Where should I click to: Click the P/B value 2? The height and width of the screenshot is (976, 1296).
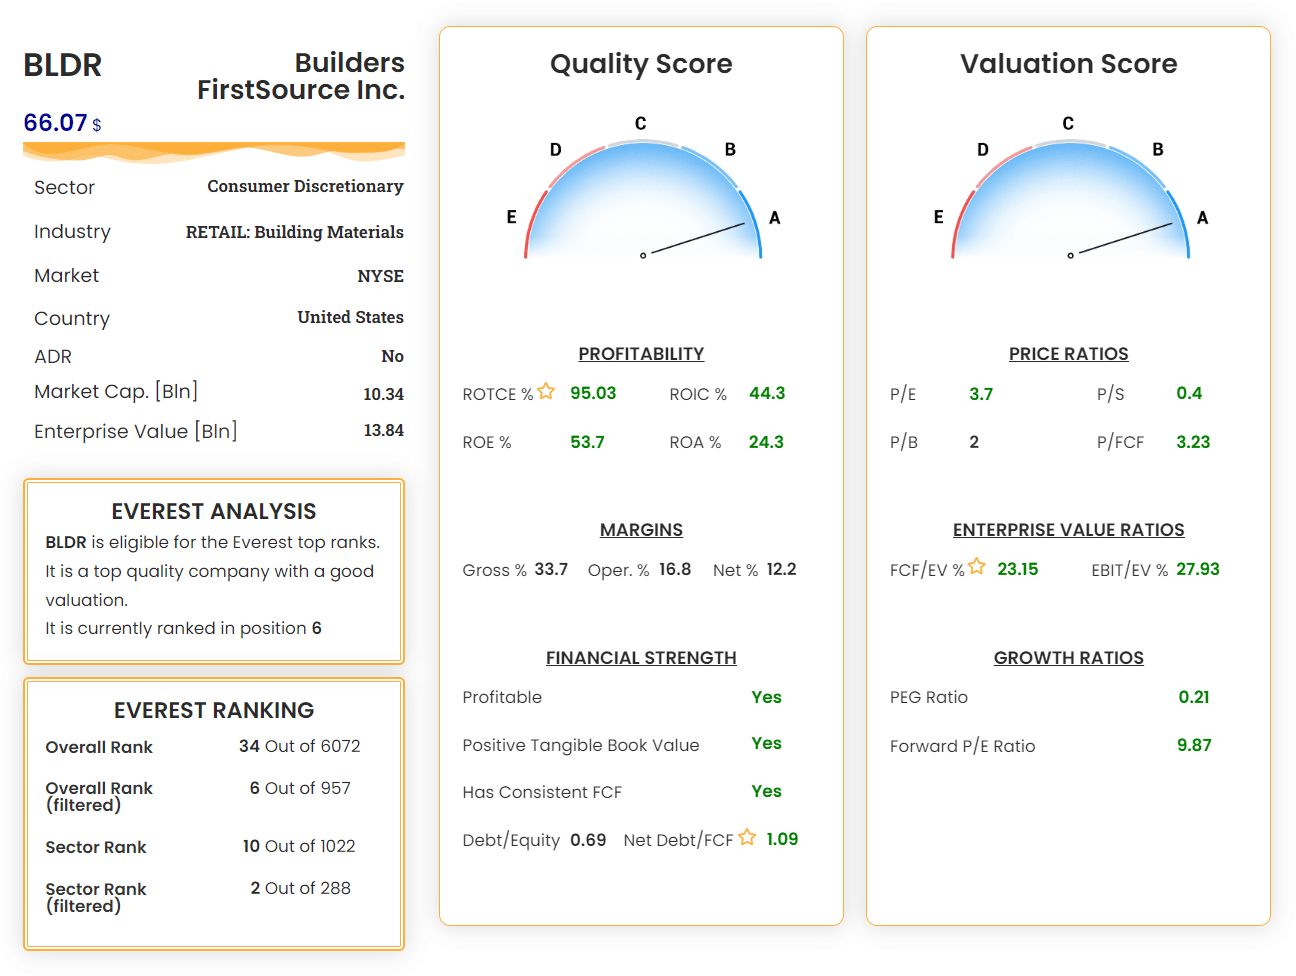point(974,442)
